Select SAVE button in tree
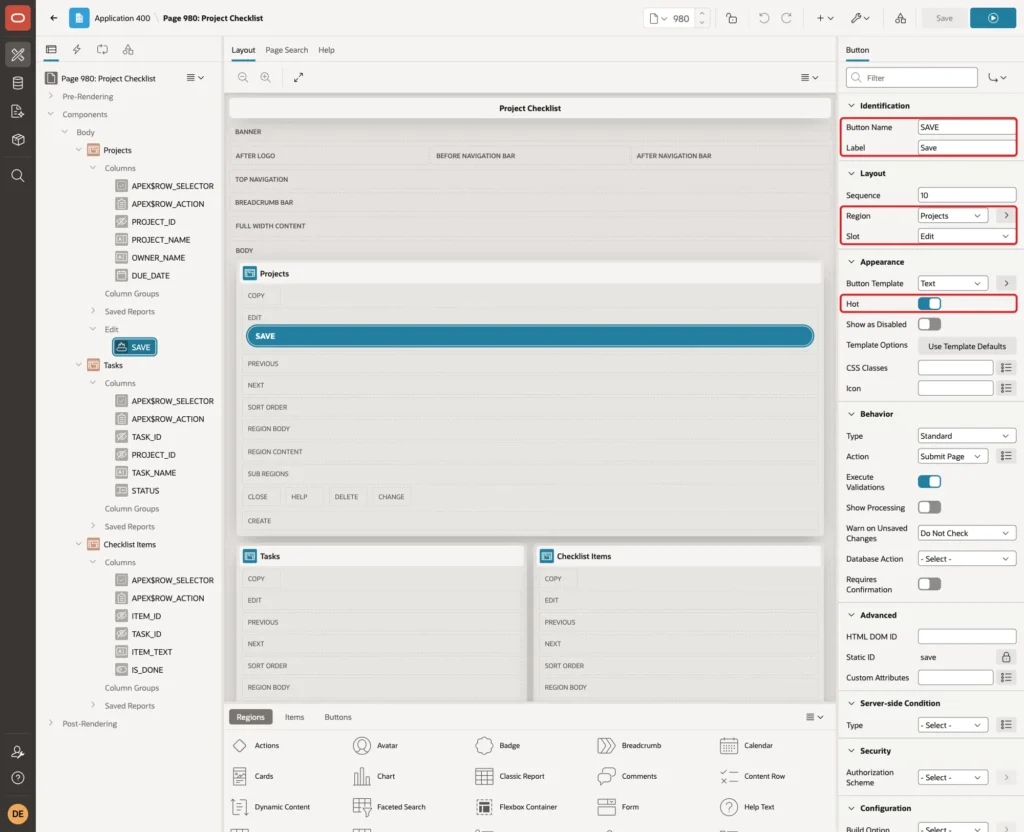Image resolution: width=1024 pixels, height=832 pixels. point(135,347)
